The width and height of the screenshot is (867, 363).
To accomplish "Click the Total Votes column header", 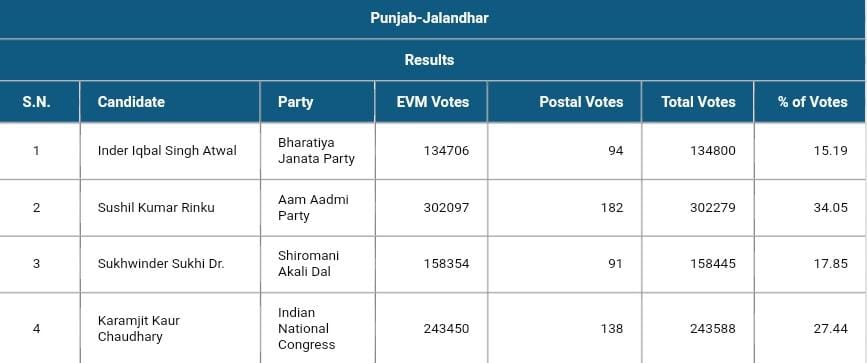I will click(698, 102).
